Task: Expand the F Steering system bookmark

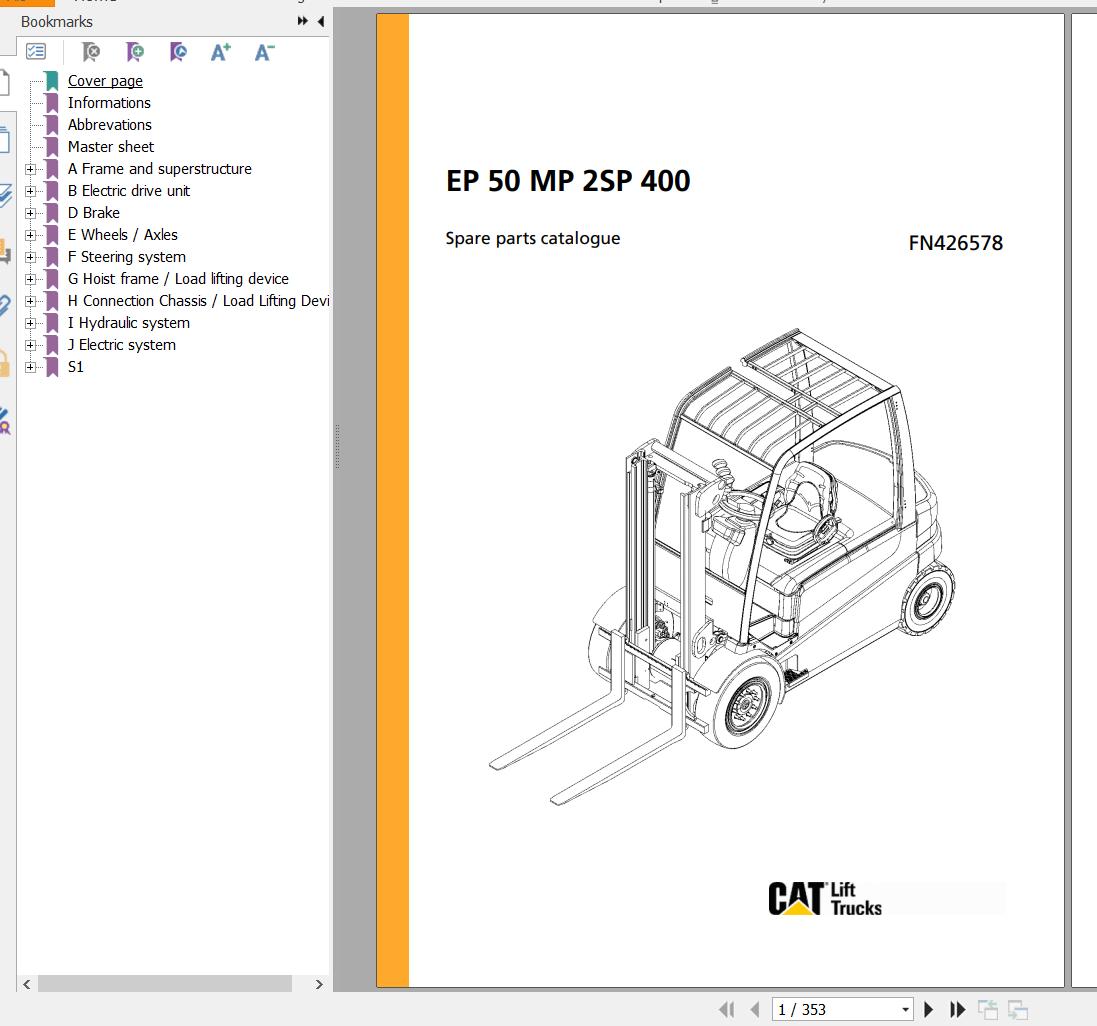Action: (x=30, y=257)
